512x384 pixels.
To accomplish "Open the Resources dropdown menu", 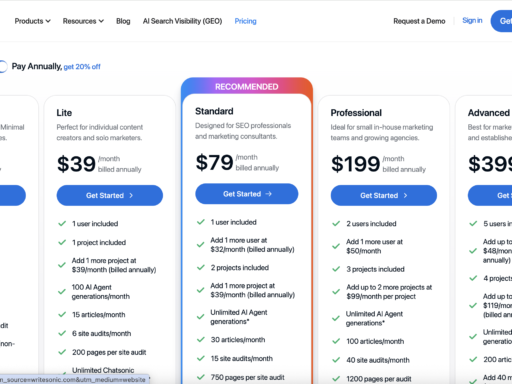I will 83,21.
